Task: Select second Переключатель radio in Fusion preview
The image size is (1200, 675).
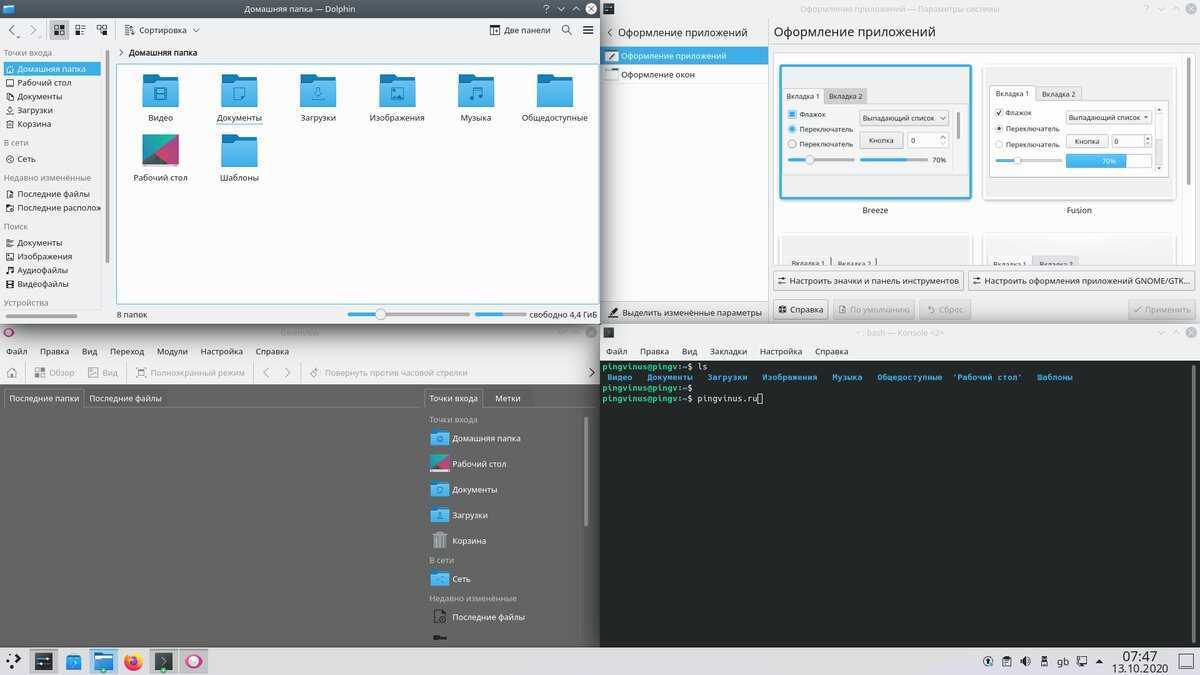Action: click(999, 144)
